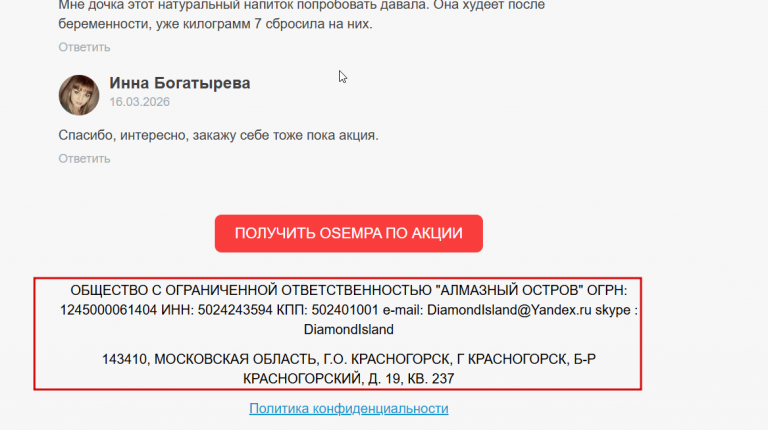Click the comment text mentioning 'килограмм 7 сбросила'
This screenshot has width=768, height=430.
(215, 24)
